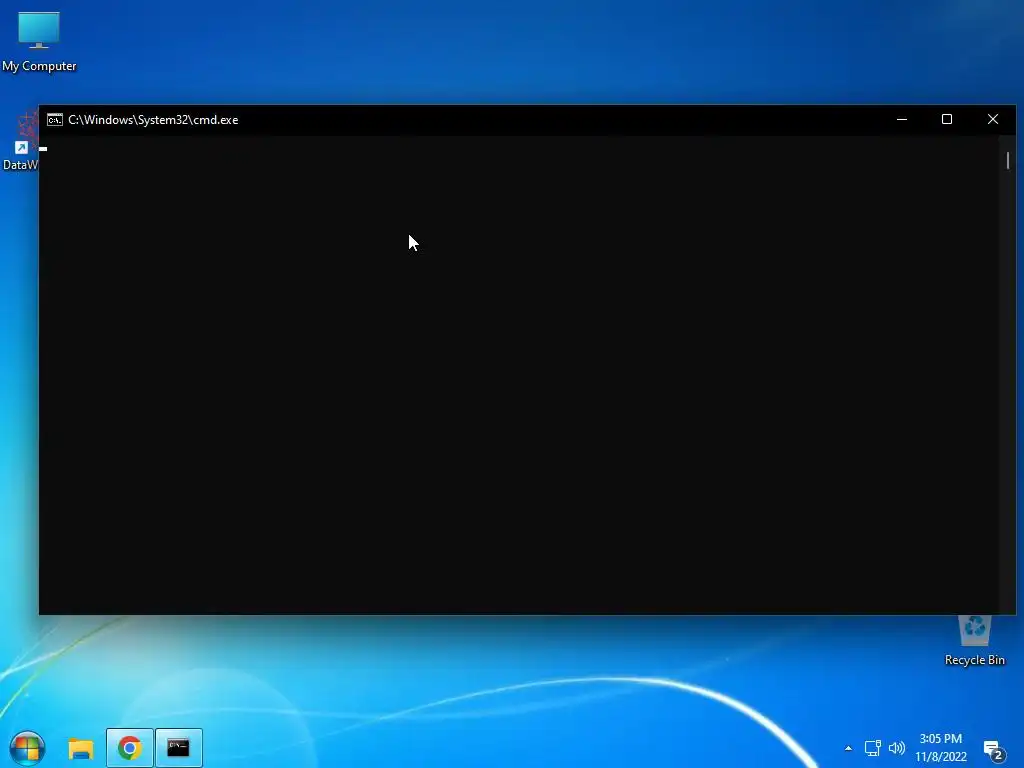This screenshot has height=768, width=1024.
Task: Select the Recycle Bin desktop icon
Action: coord(974,641)
